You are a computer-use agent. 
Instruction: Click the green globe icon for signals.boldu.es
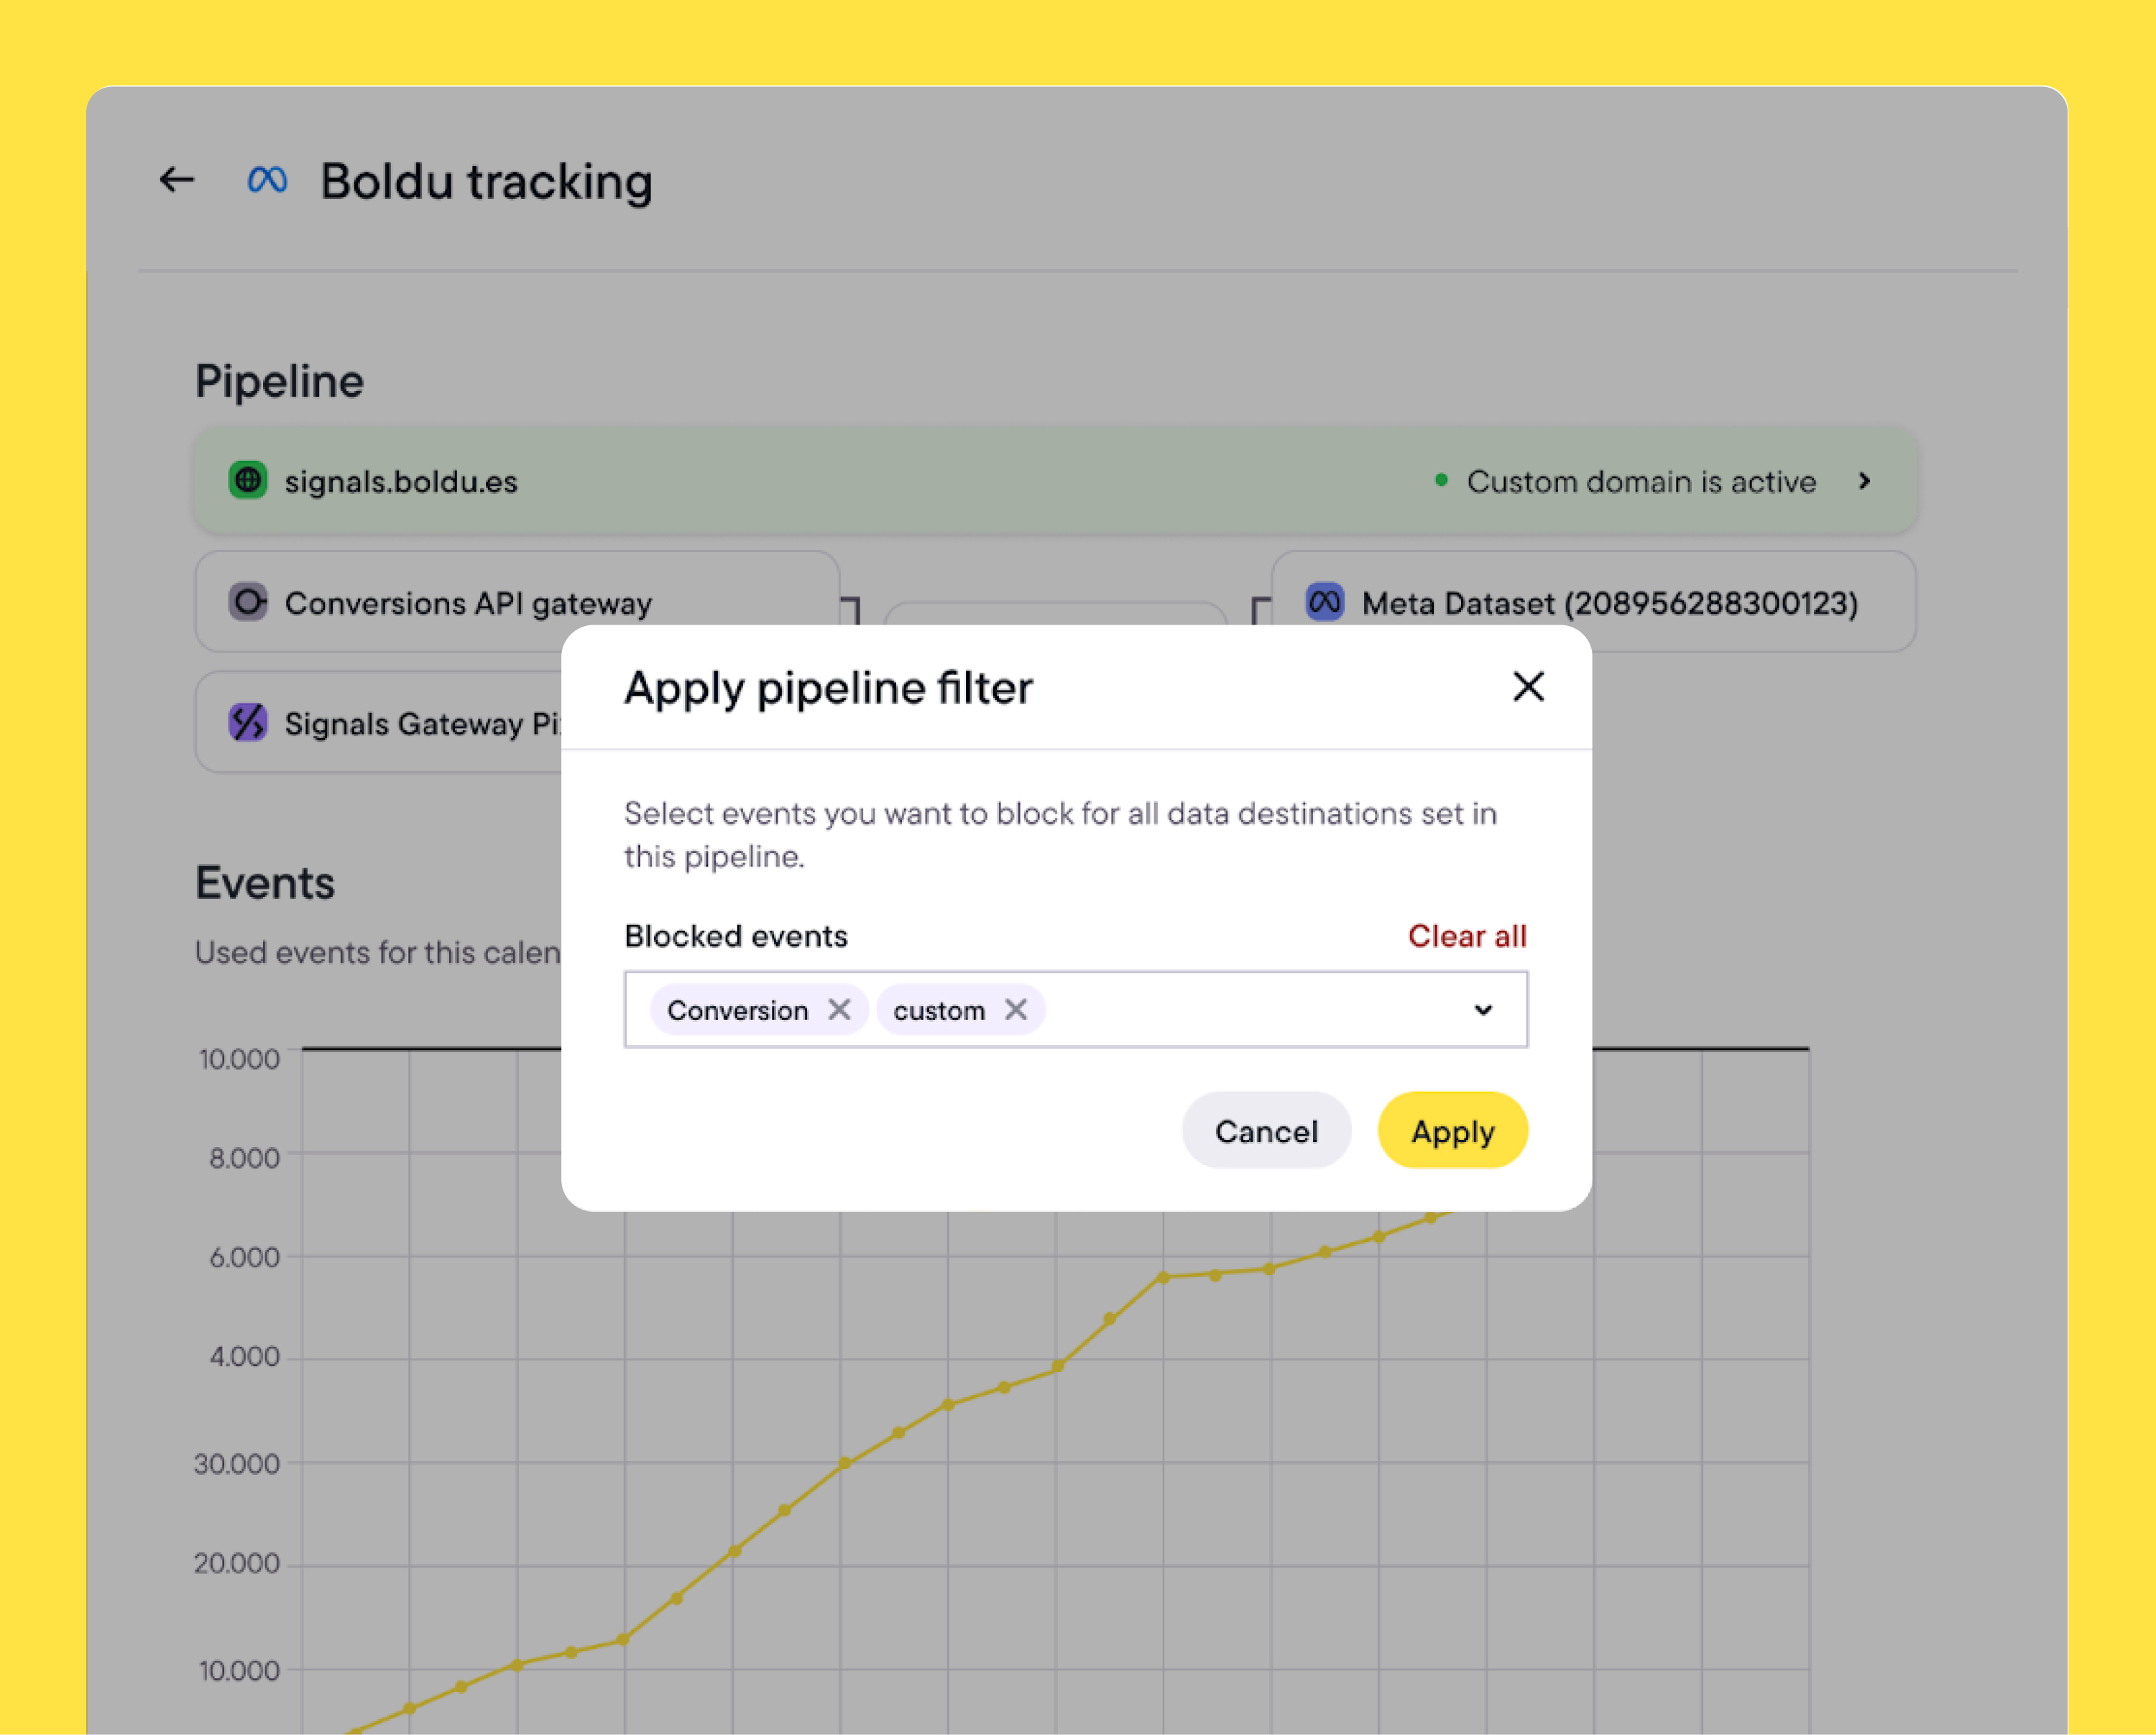coord(248,480)
